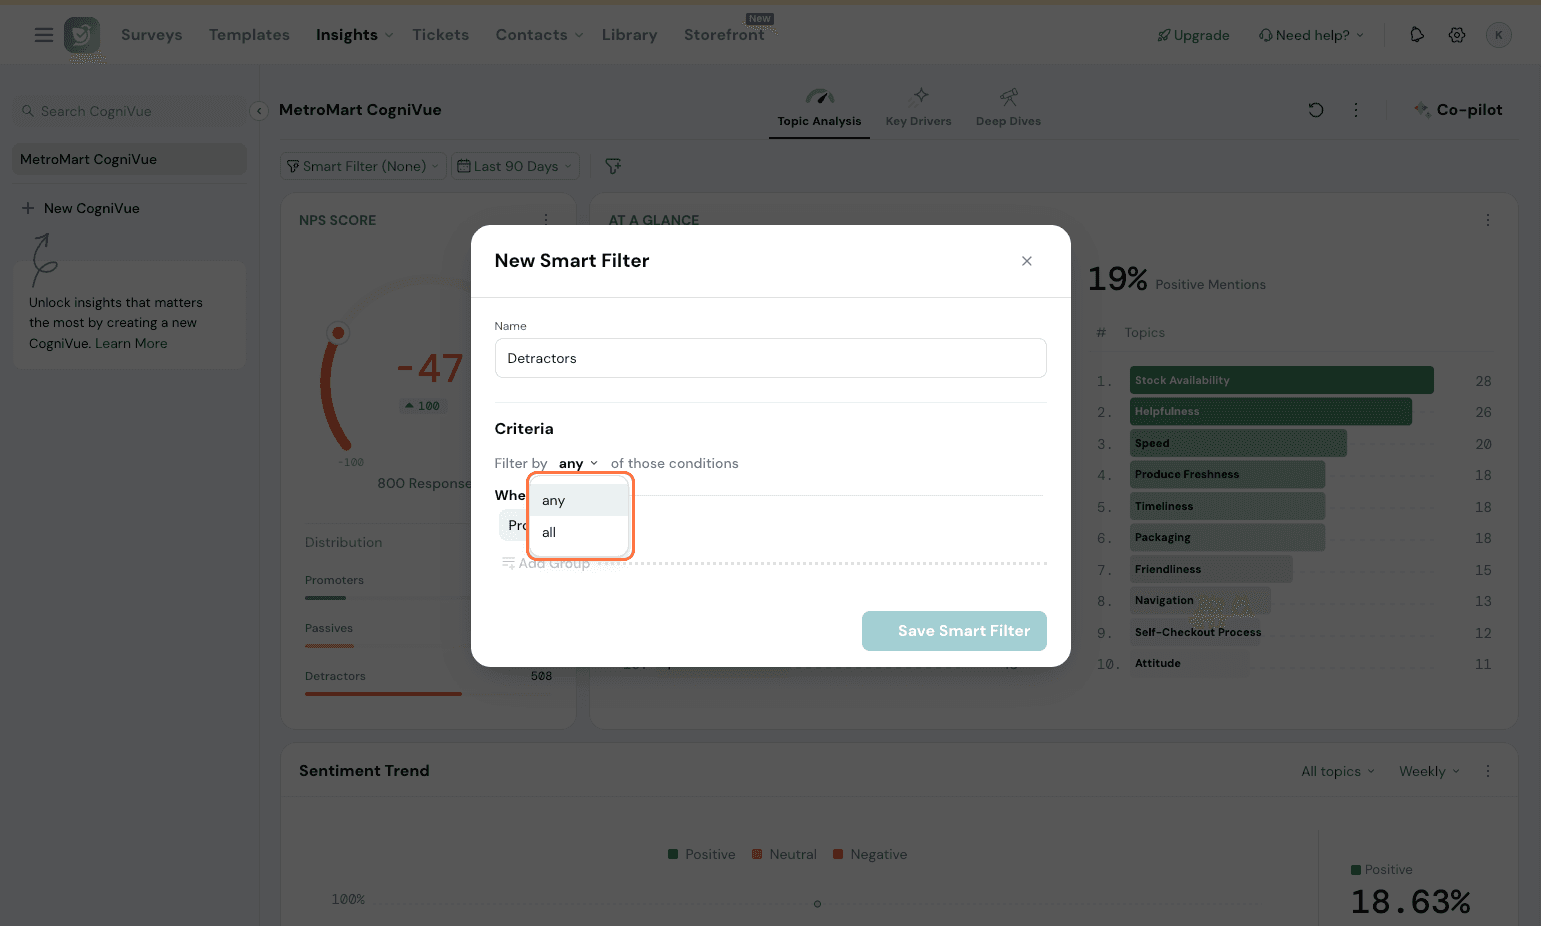
Task: Open the hamburger navigation menu
Action: [x=43, y=35]
